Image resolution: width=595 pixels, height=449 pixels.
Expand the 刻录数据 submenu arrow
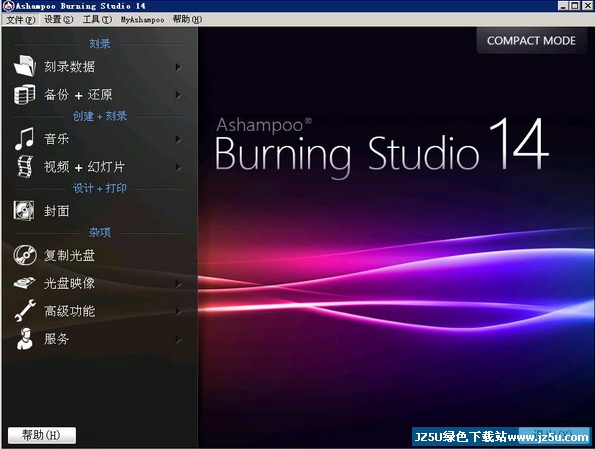point(178,67)
